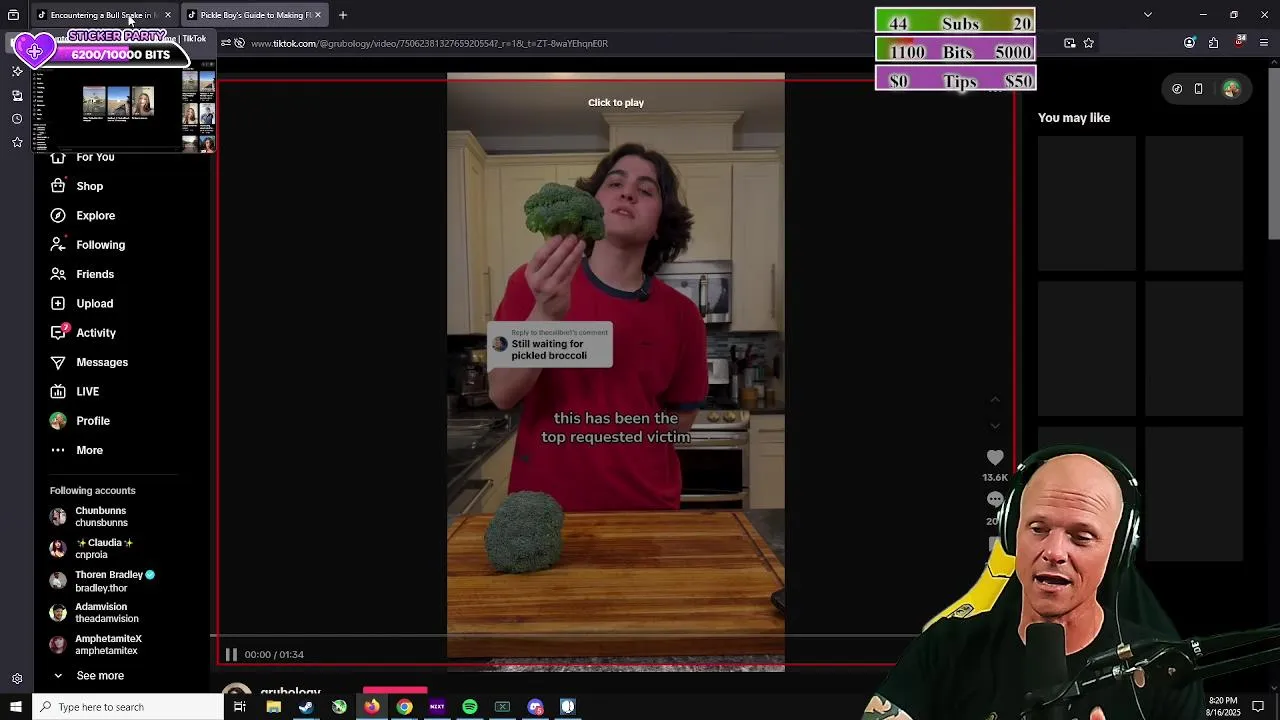This screenshot has height=720, width=1280.
Task: Bookmark this page with star
Action: [x=1089, y=43]
